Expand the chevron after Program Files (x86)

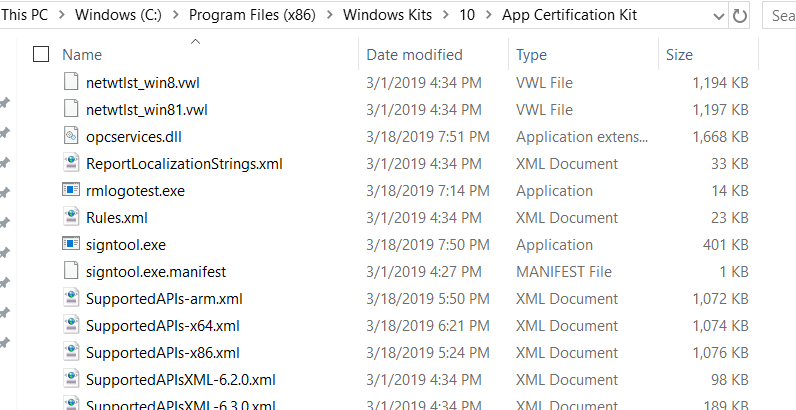(331, 16)
